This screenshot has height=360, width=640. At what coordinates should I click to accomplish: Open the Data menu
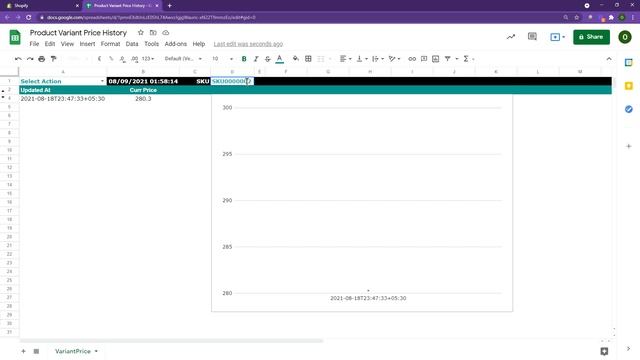point(132,44)
